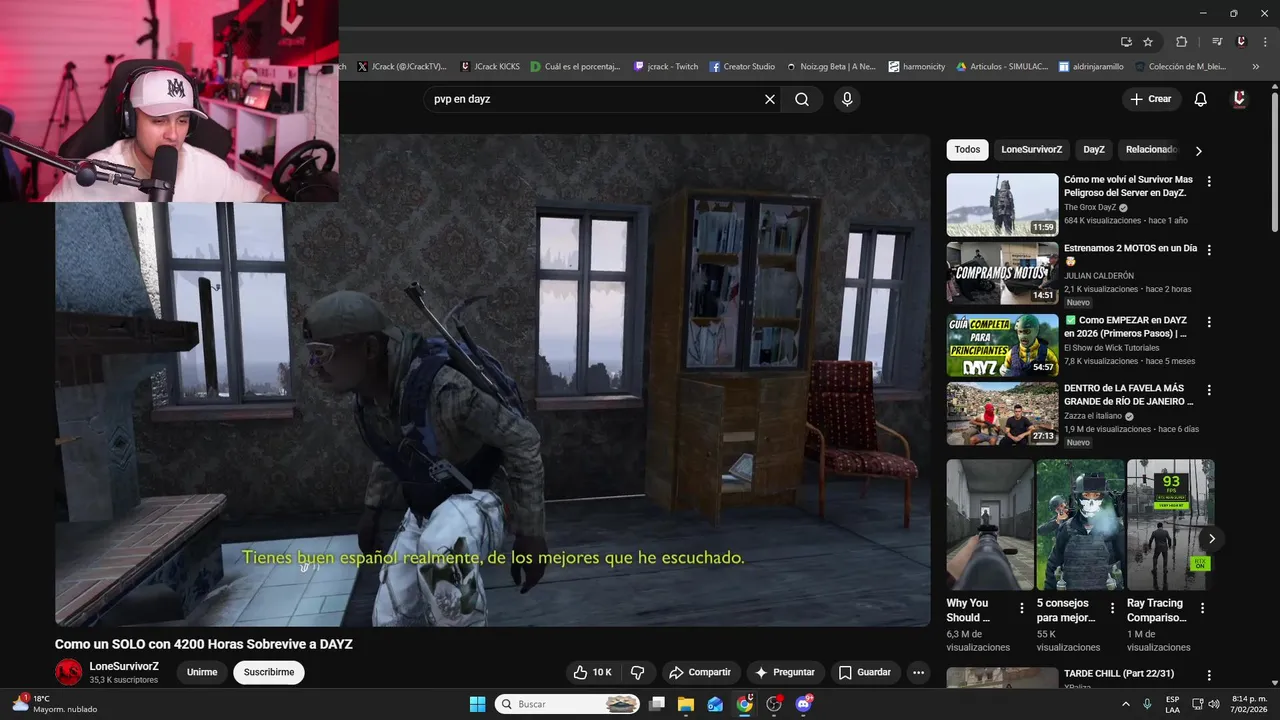Image resolution: width=1280 pixels, height=720 pixels.
Task: Click the Preguntar button
Action: 785,672
